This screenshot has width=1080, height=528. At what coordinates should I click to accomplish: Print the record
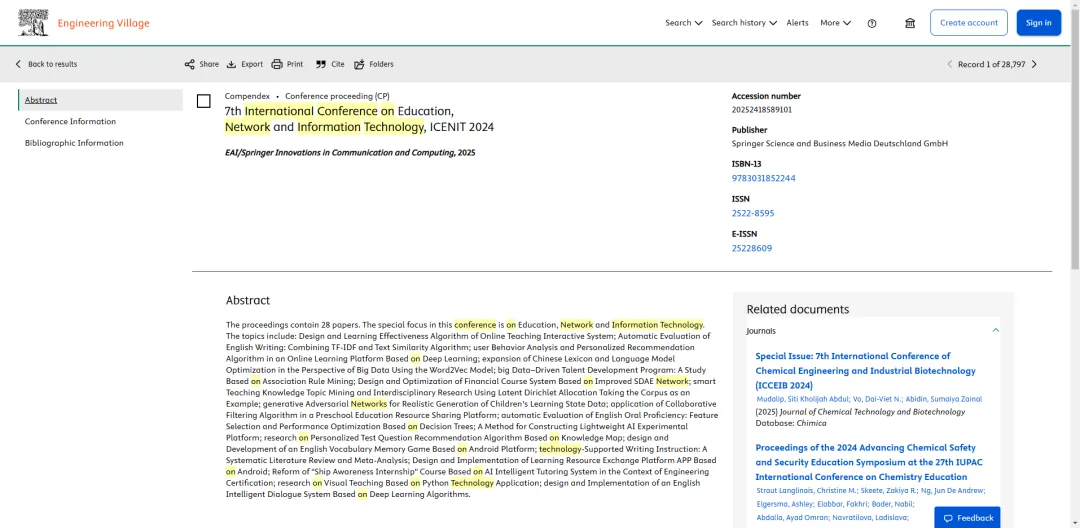point(287,64)
